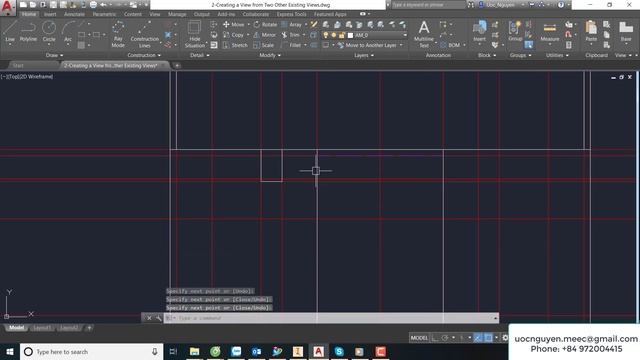Viewport: 640px width, 360px height.
Task: Click the AM_0 layer color swatch
Action: (350, 36)
